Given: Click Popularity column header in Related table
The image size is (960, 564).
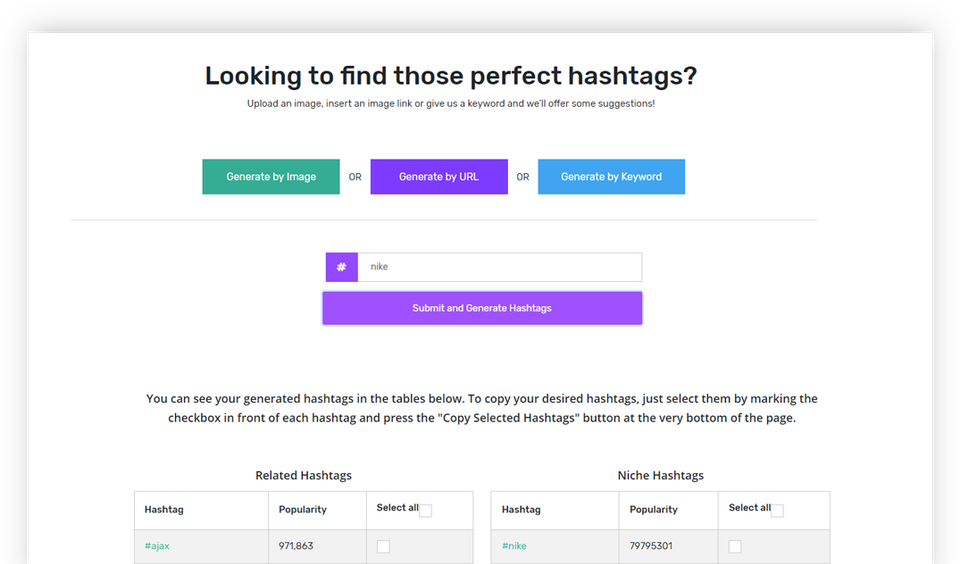Looking at the screenshot, I should click(x=303, y=510).
